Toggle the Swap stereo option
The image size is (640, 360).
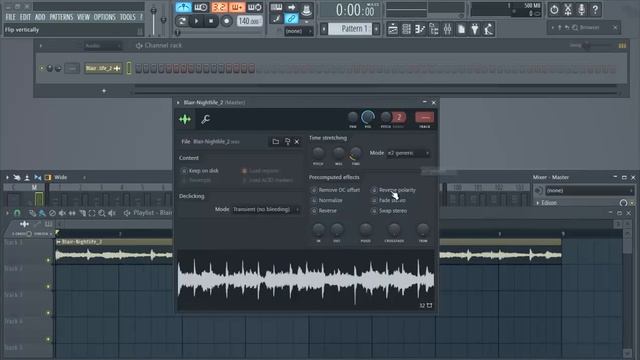click(x=389, y=211)
